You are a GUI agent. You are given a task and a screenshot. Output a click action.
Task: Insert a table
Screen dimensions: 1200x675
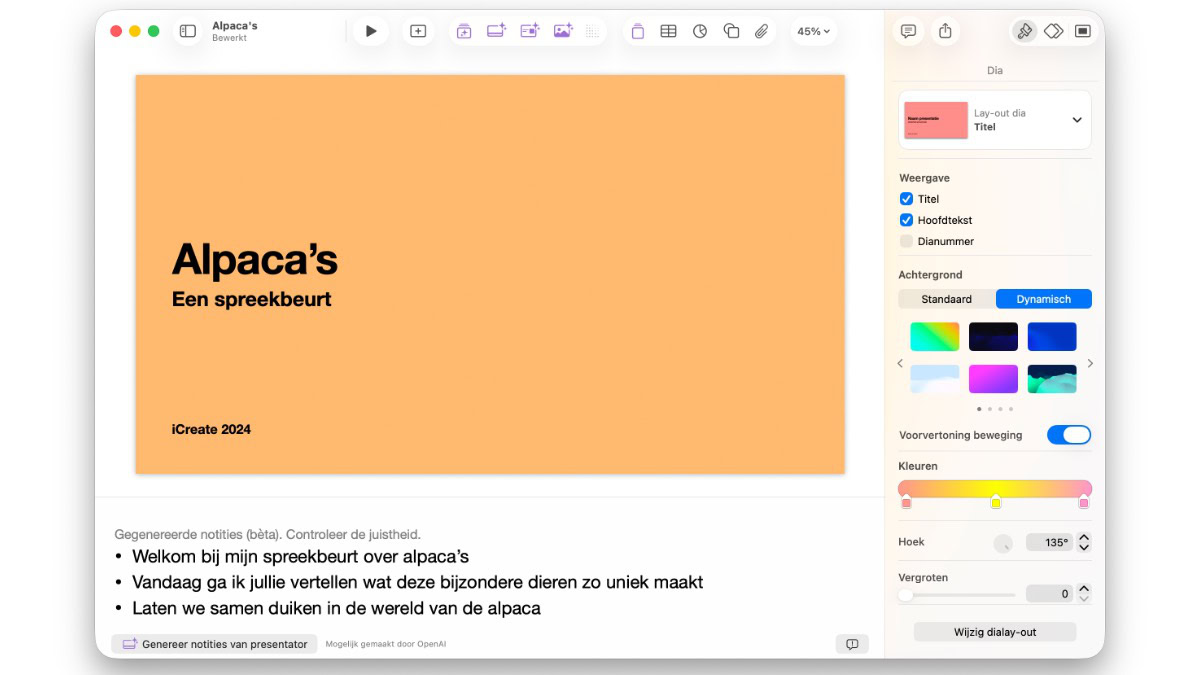click(x=668, y=31)
